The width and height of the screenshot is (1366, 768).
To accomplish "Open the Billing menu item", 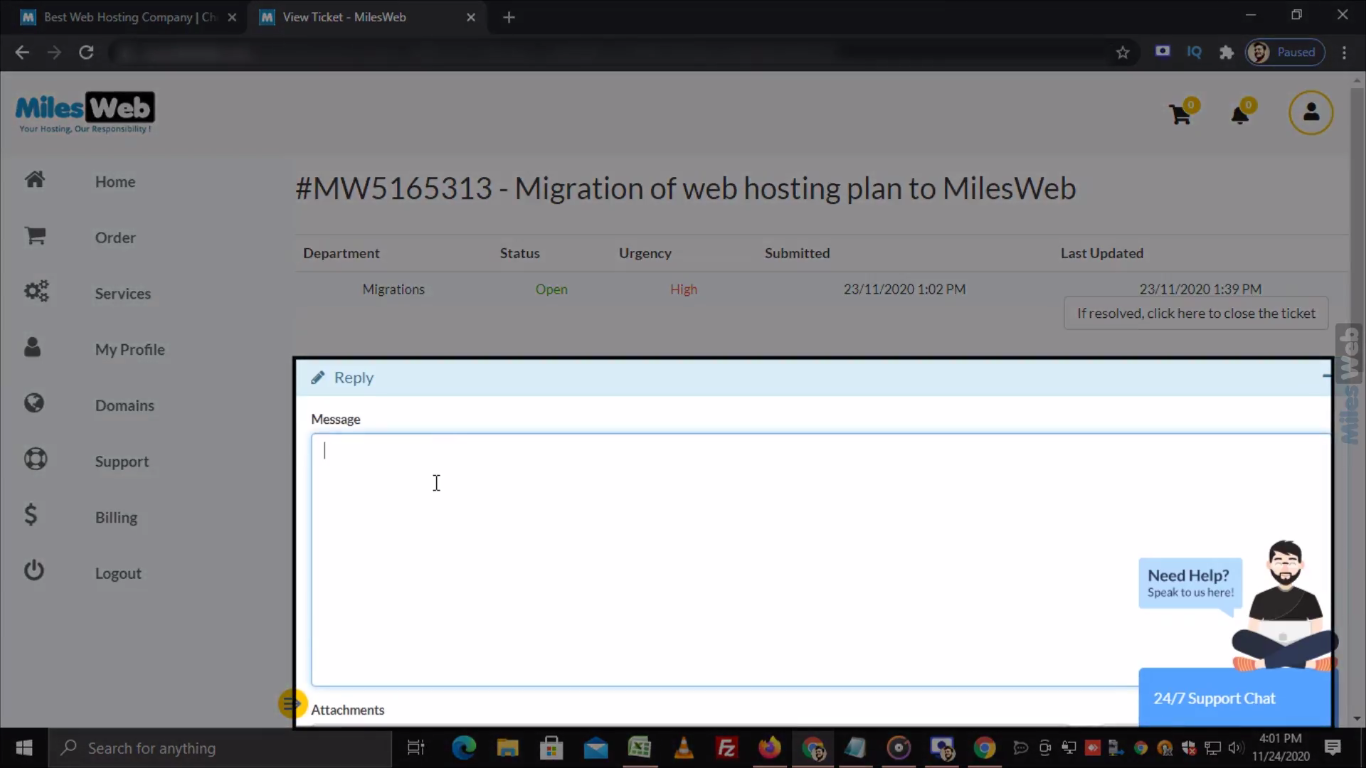I will pyautogui.click(x=116, y=517).
